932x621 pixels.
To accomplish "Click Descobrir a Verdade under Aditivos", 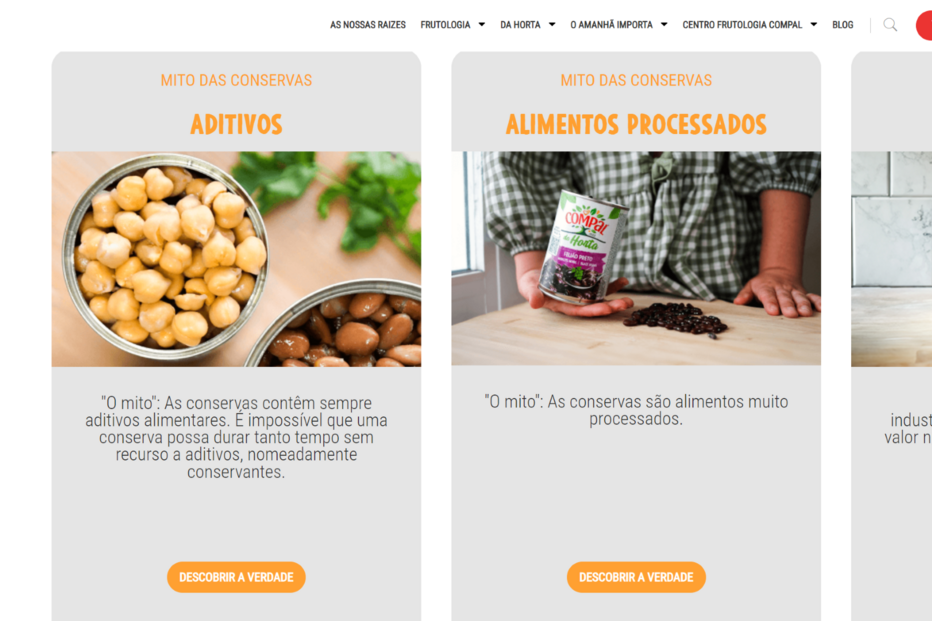I will (x=236, y=577).
